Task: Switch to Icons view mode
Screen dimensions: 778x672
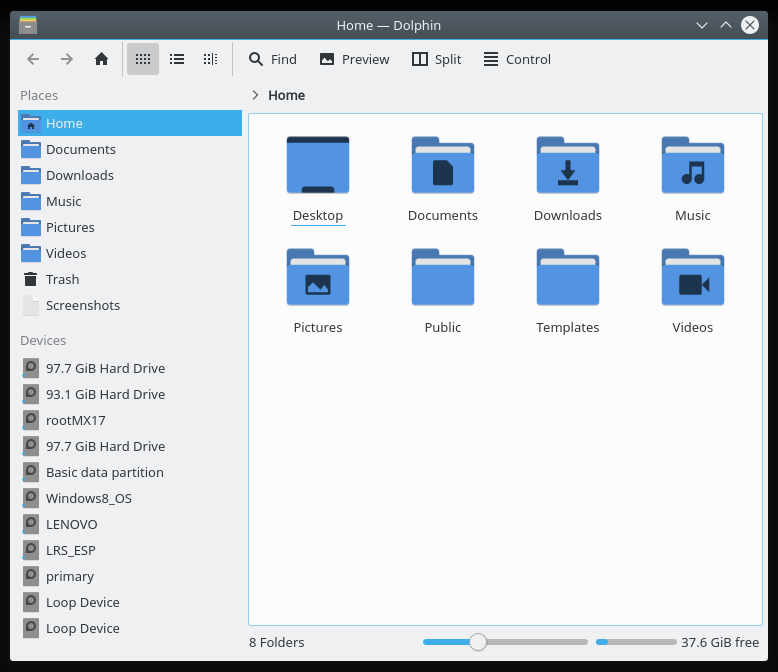Action: pyautogui.click(x=143, y=59)
